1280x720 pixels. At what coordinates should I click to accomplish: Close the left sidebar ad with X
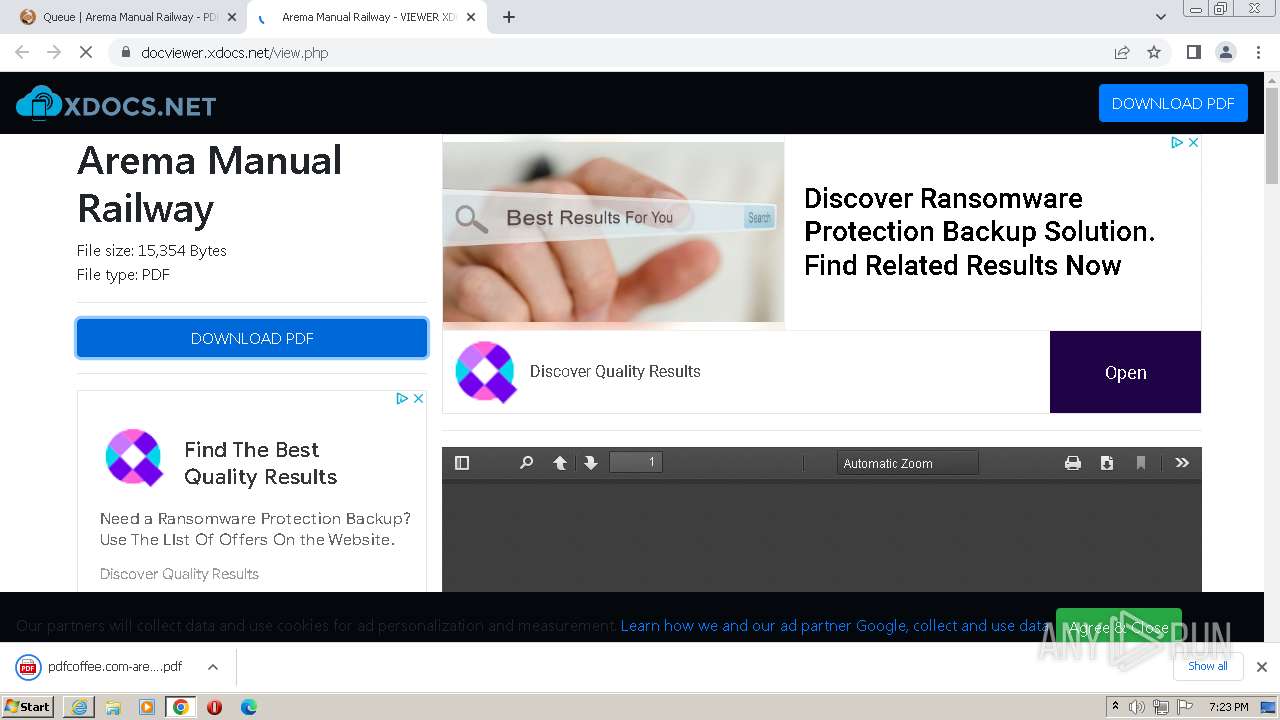[x=419, y=398]
